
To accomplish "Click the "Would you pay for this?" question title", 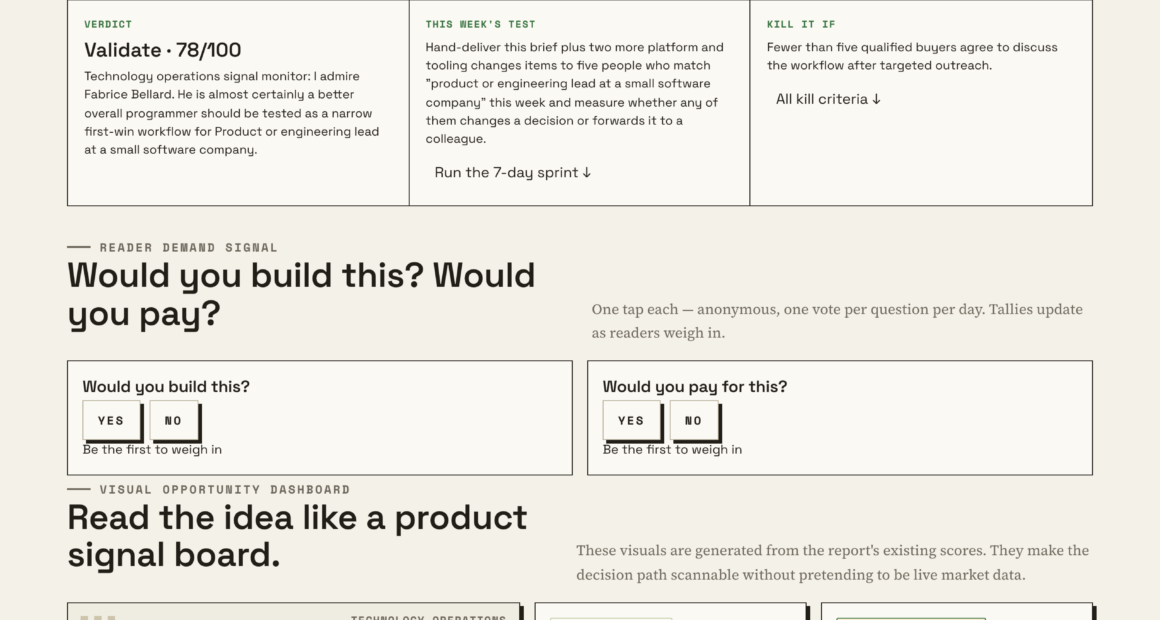I will tap(695, 387).
